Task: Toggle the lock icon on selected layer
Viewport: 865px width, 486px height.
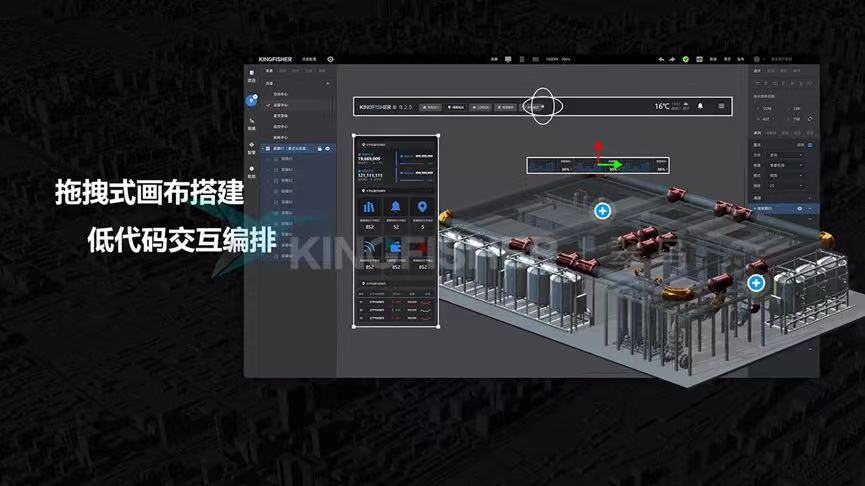Action: 319,148
